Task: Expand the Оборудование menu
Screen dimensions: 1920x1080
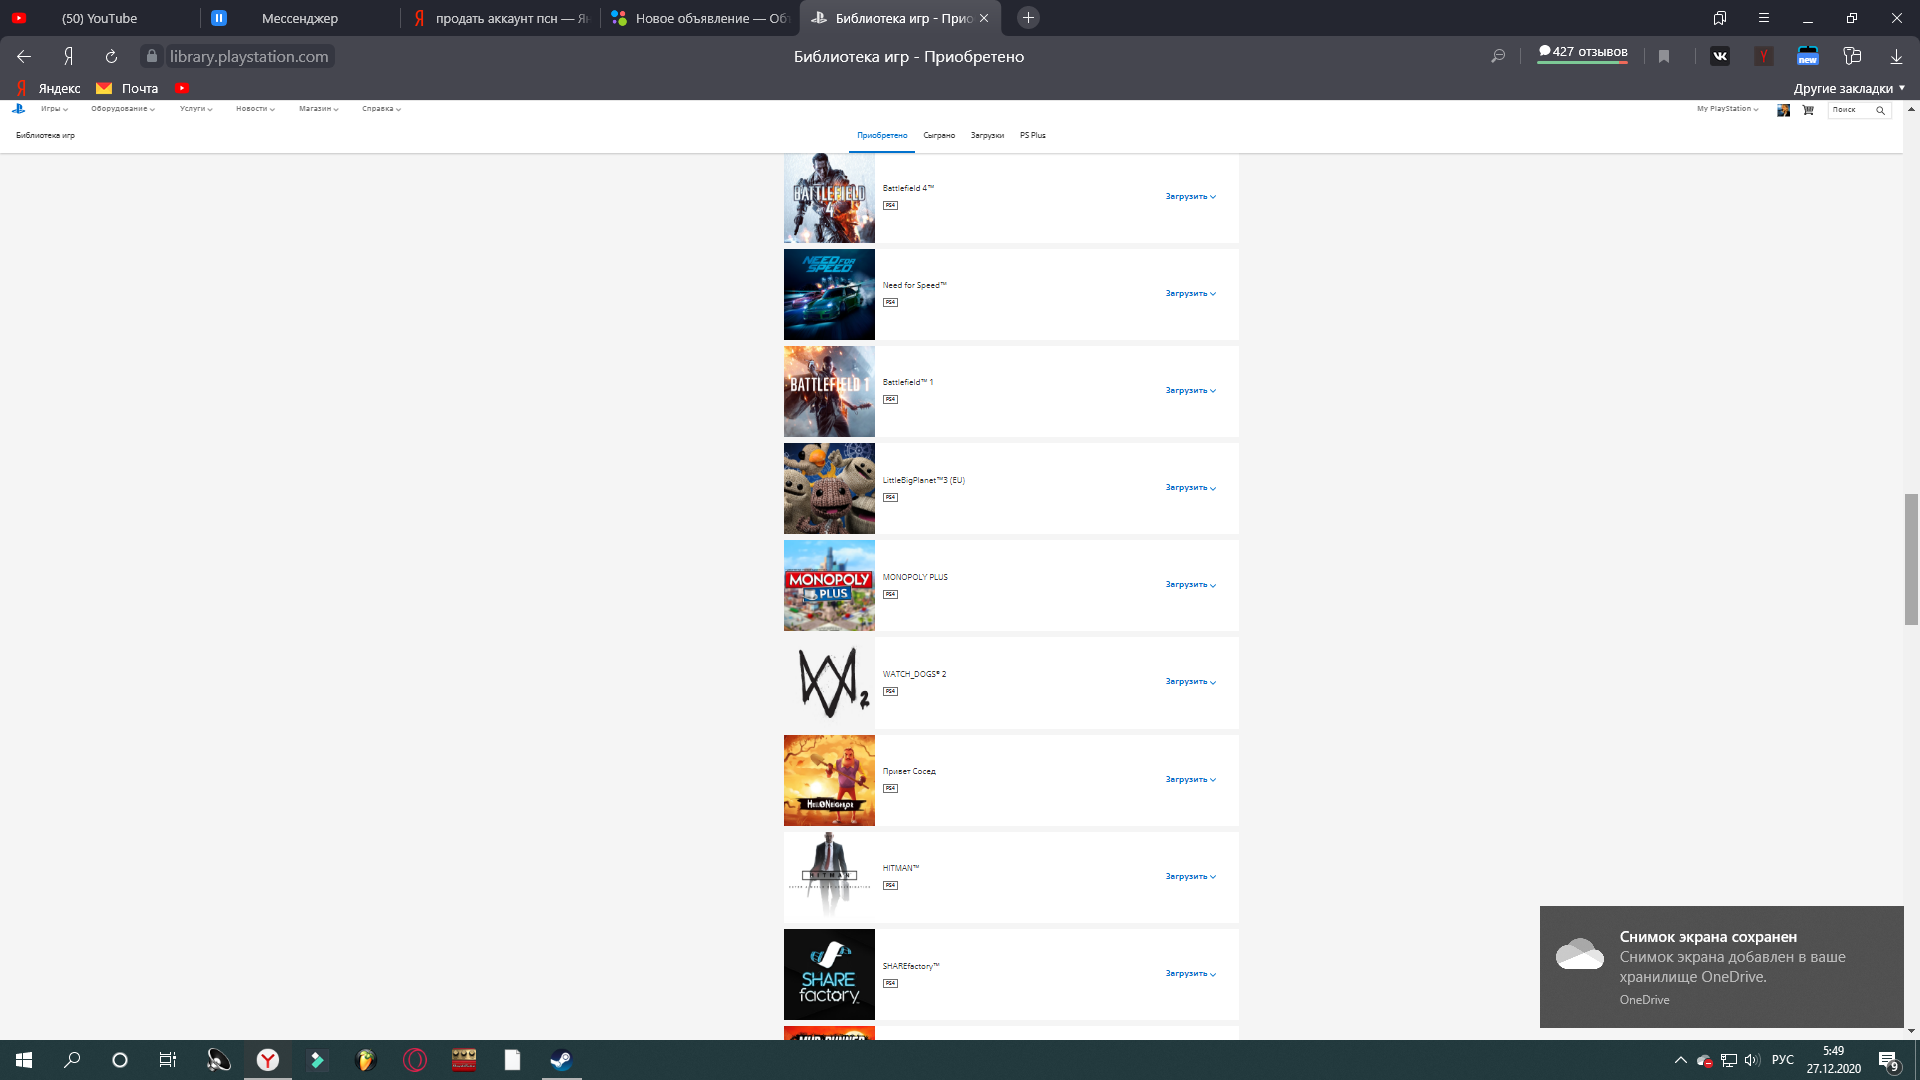Action: 123,109
